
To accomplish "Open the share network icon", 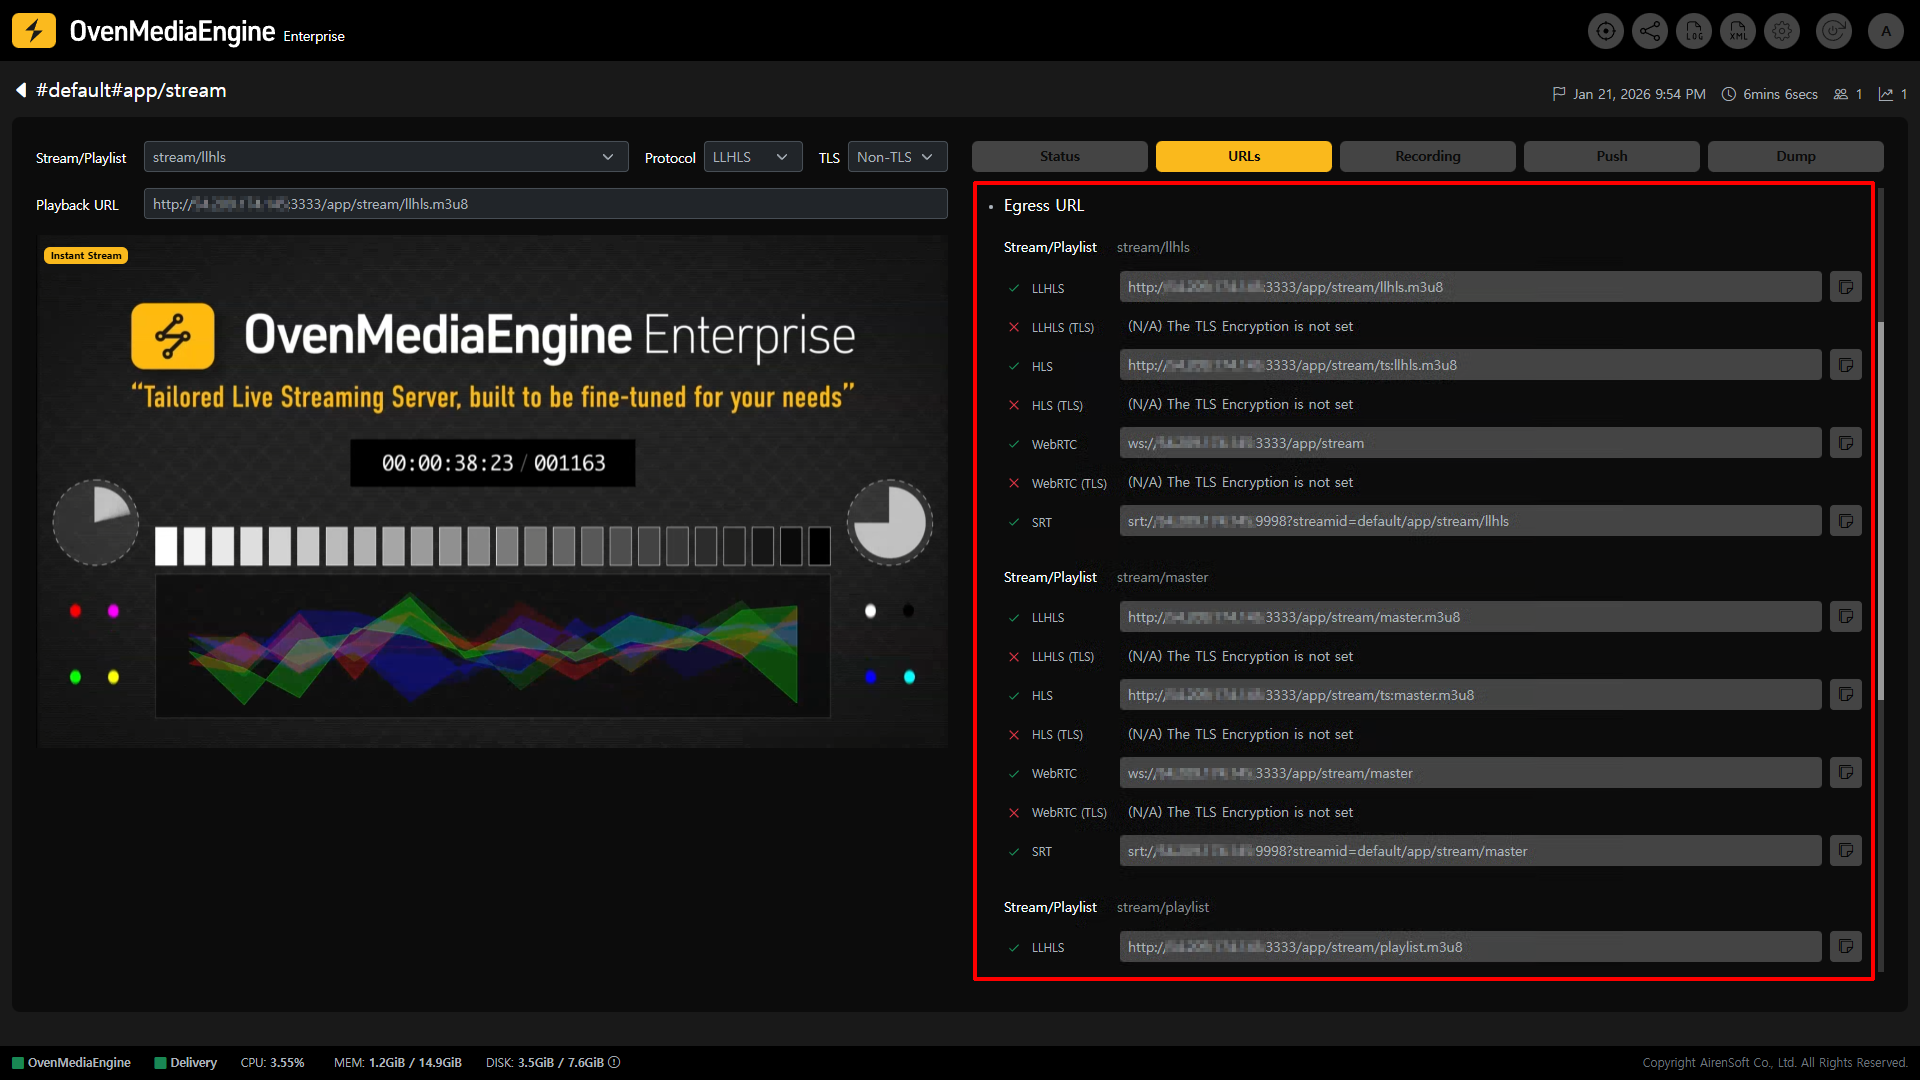I will [x=1649, y=31].
